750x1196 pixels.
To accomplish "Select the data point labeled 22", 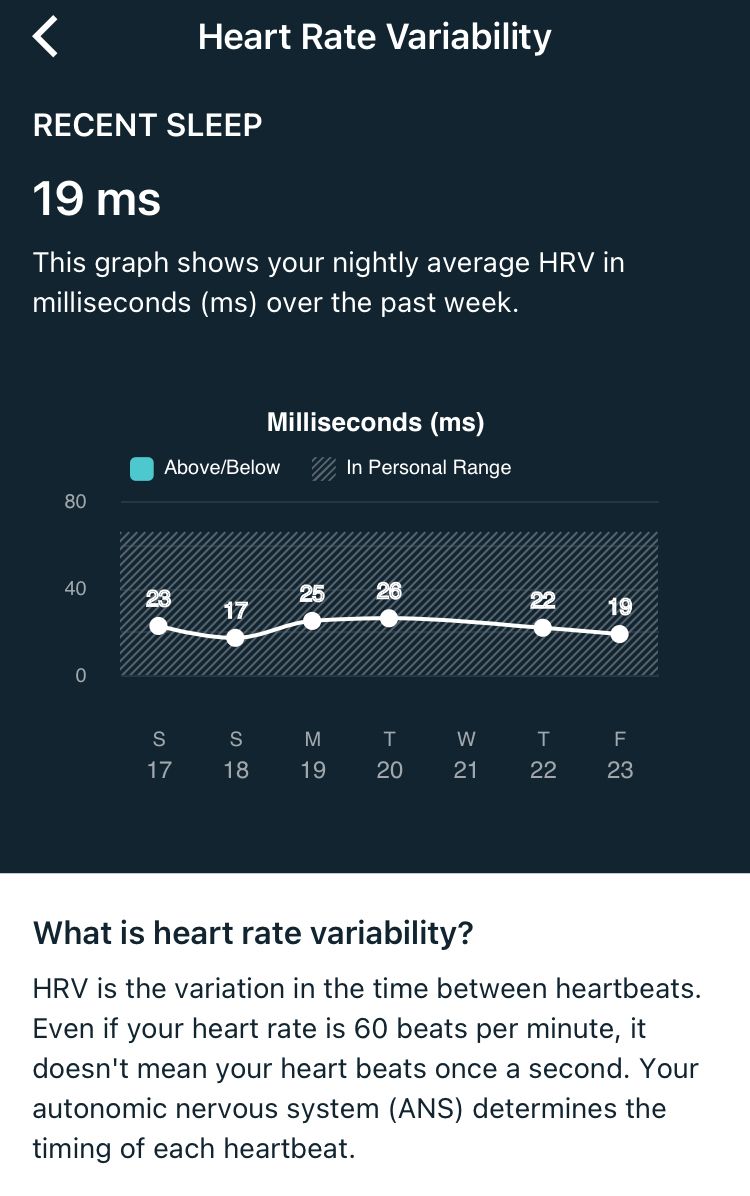I will pyautogui.click(x=542, y=627).
